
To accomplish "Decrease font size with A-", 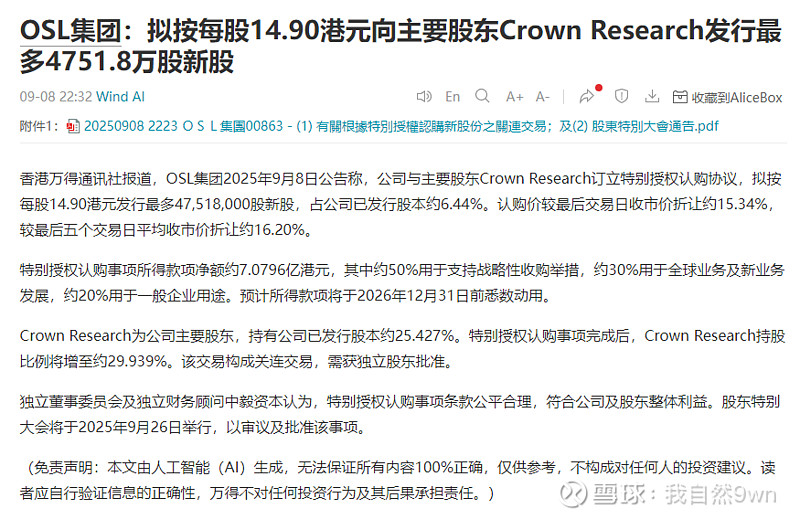I will [543, 96].
